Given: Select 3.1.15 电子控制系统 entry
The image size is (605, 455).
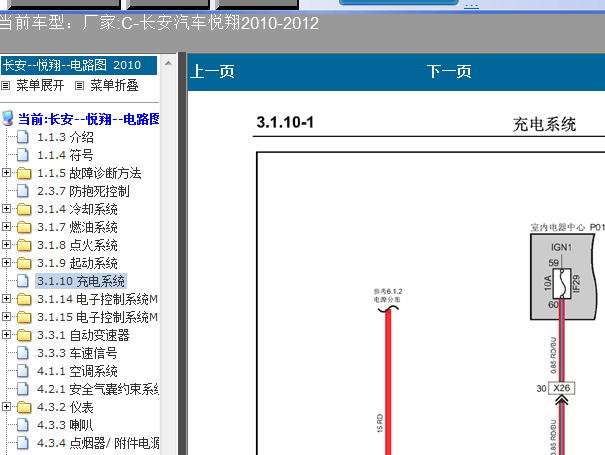Looking at the screenshot, I should (98, 317).
